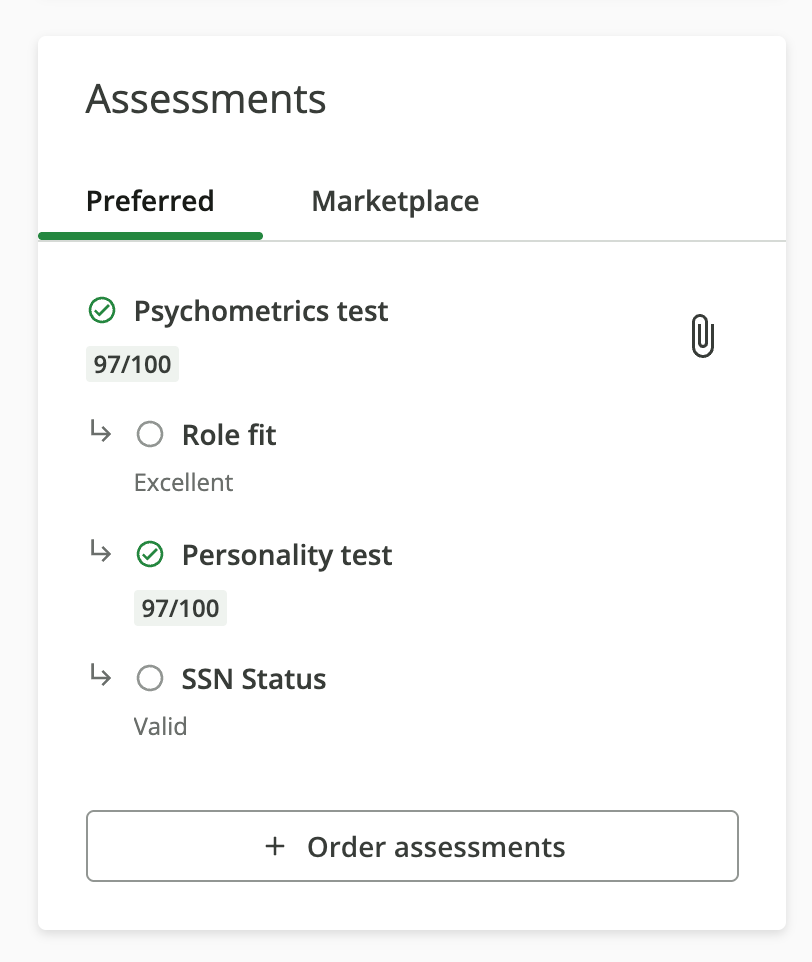Open the paperclip attachment for Psychometrics test
812x962 pixels.
tap(703, 336)
